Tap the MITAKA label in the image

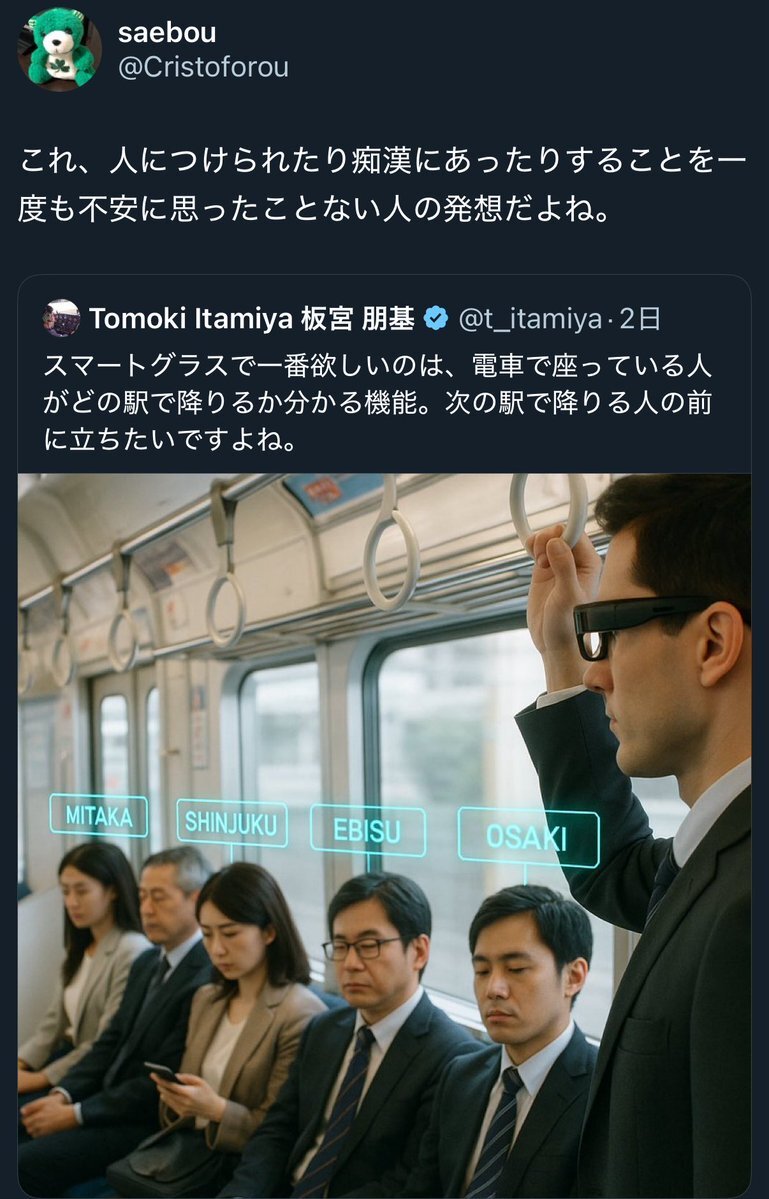(99, 815)
